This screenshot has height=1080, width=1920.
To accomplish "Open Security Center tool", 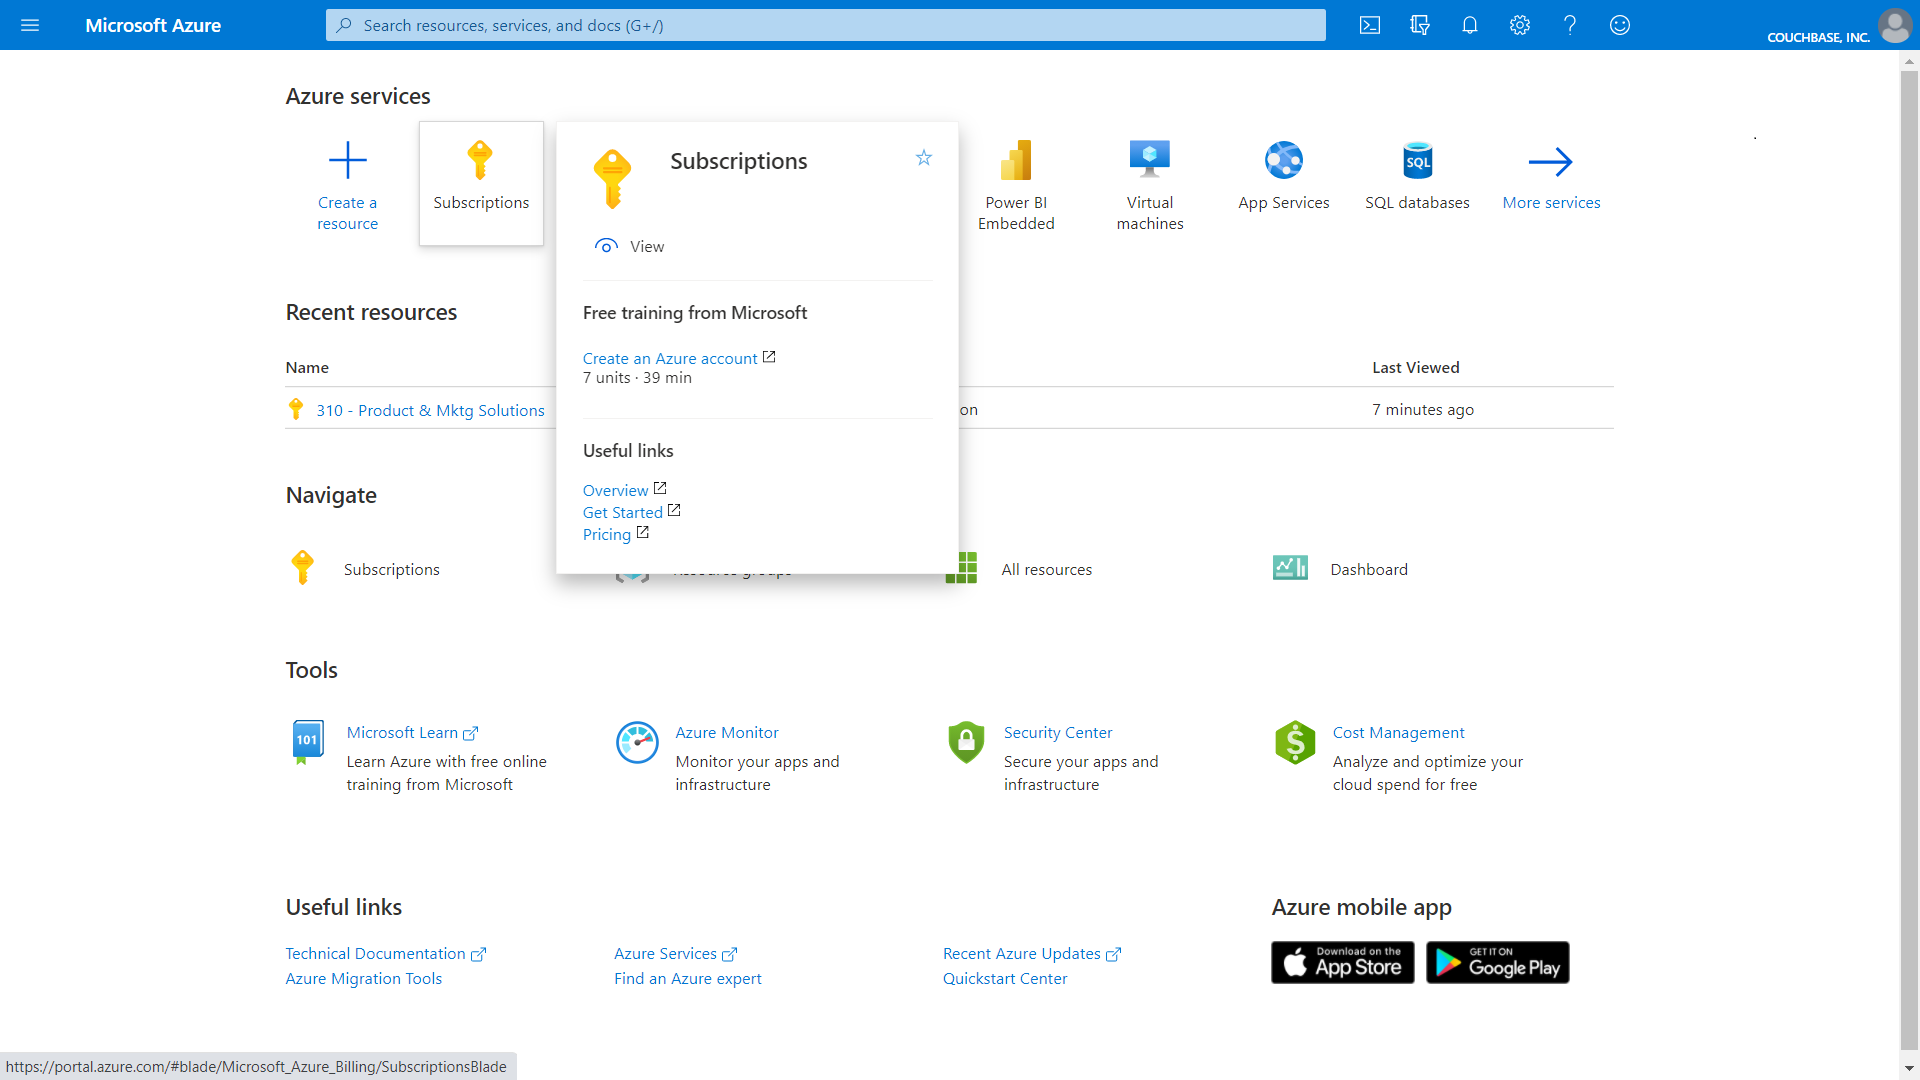I will 1057,732.
